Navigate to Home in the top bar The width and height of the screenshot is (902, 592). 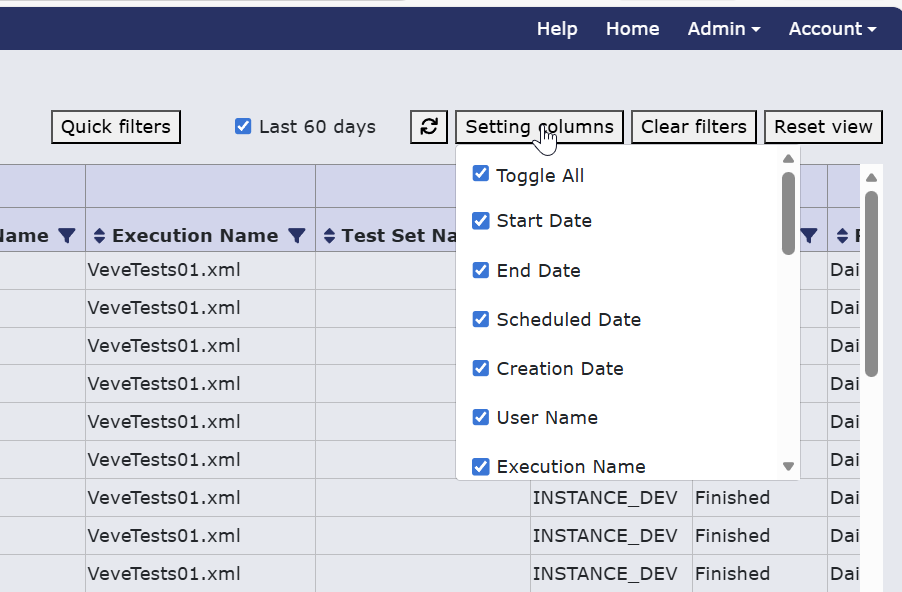click(633, 29)
